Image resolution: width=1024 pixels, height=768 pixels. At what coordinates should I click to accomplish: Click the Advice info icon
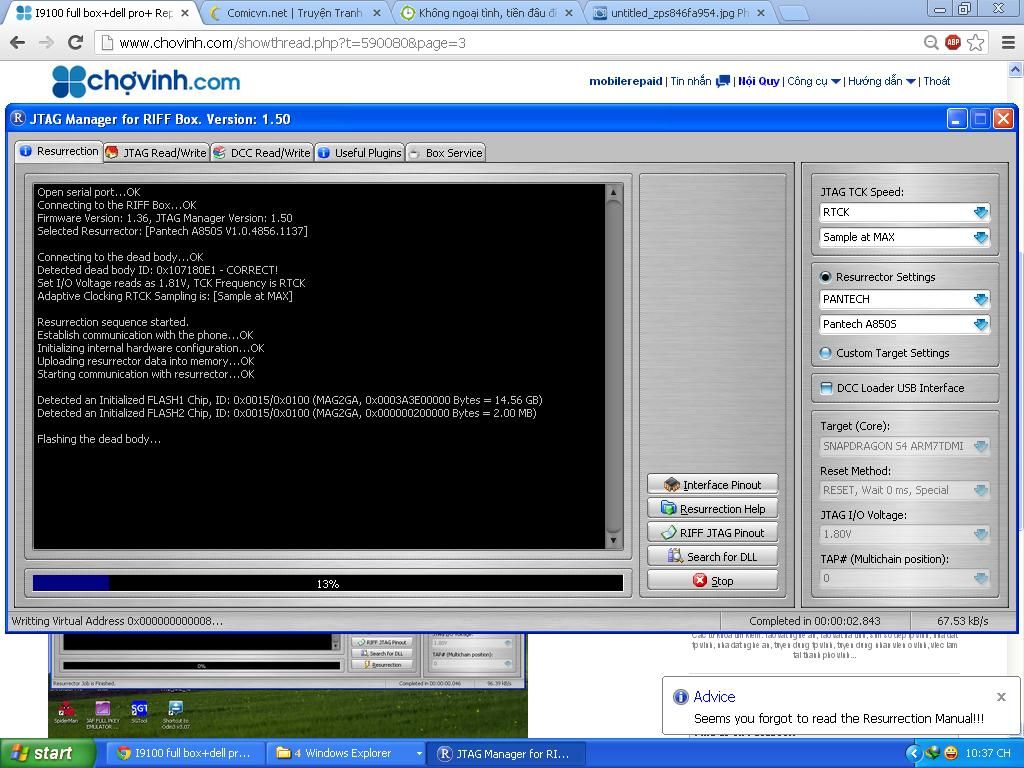(x=680, y=697)
